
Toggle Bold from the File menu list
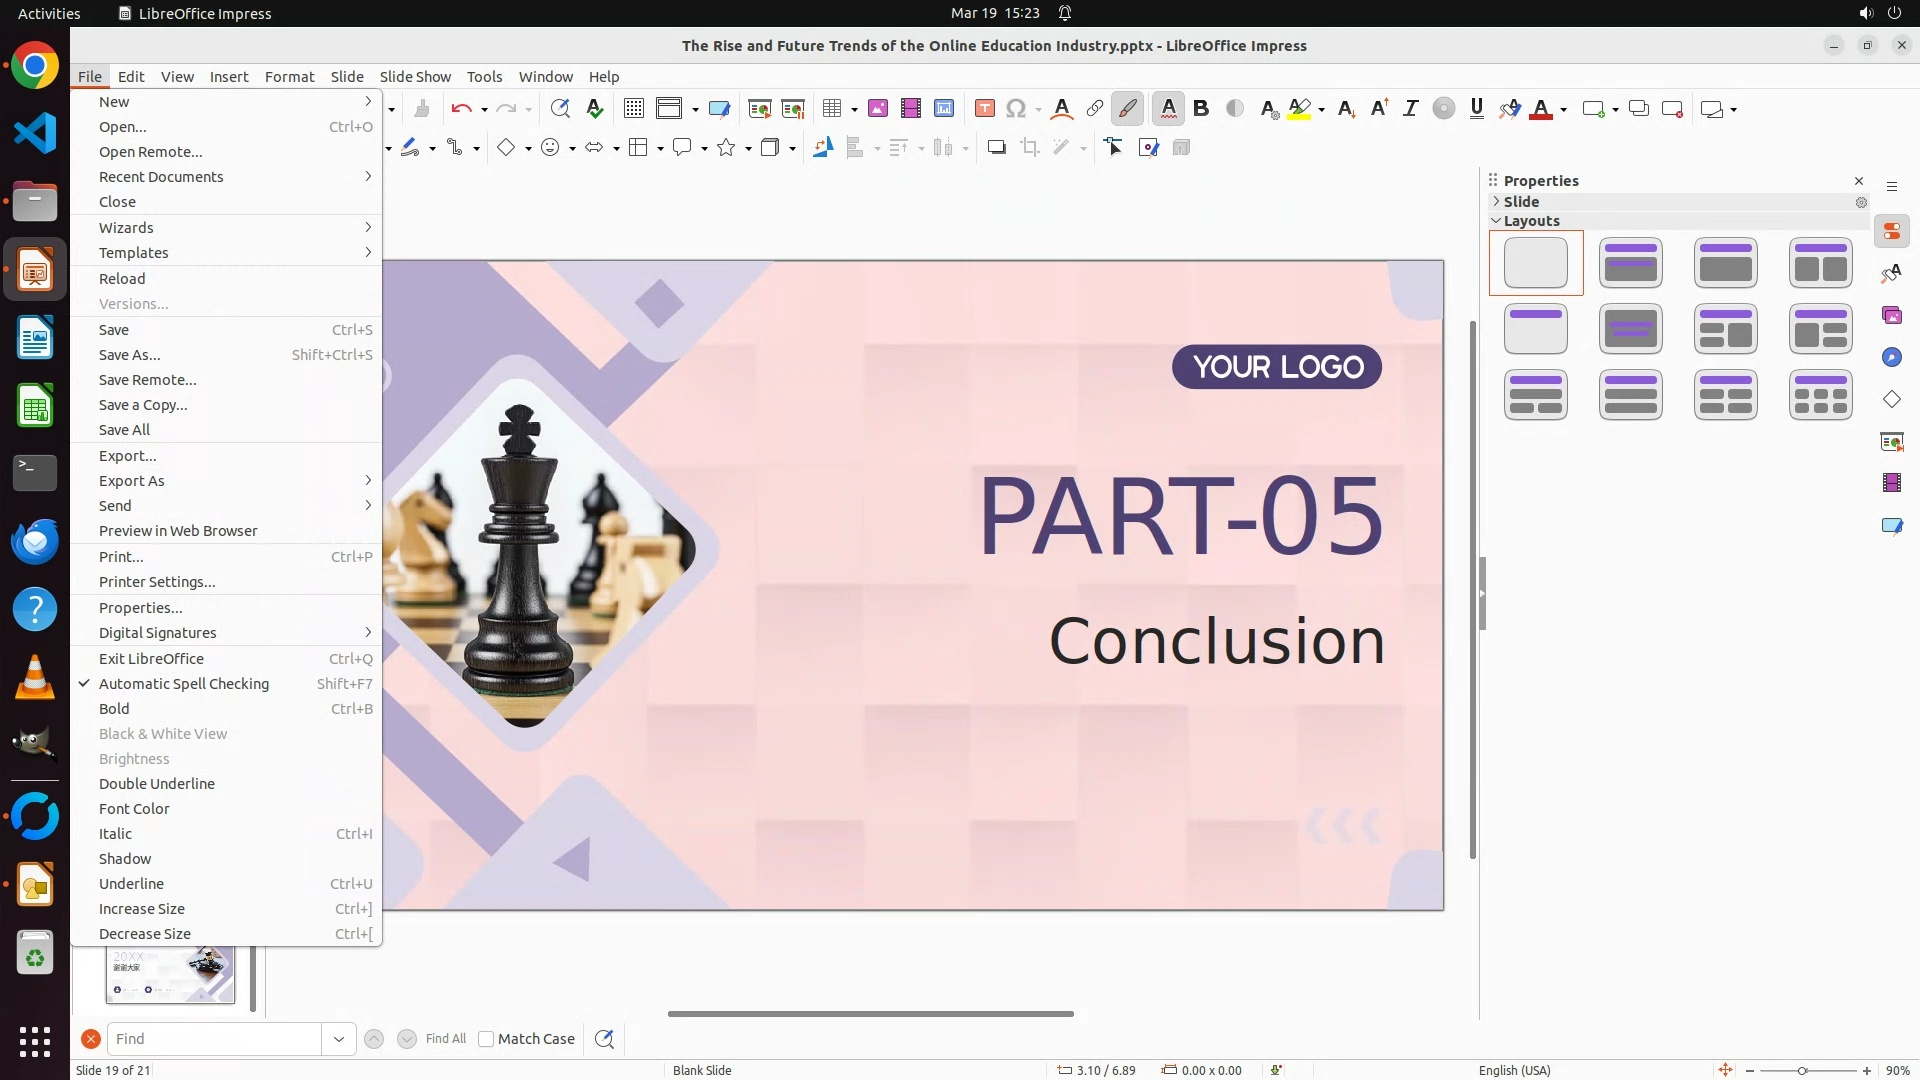[x=114, y=709]
